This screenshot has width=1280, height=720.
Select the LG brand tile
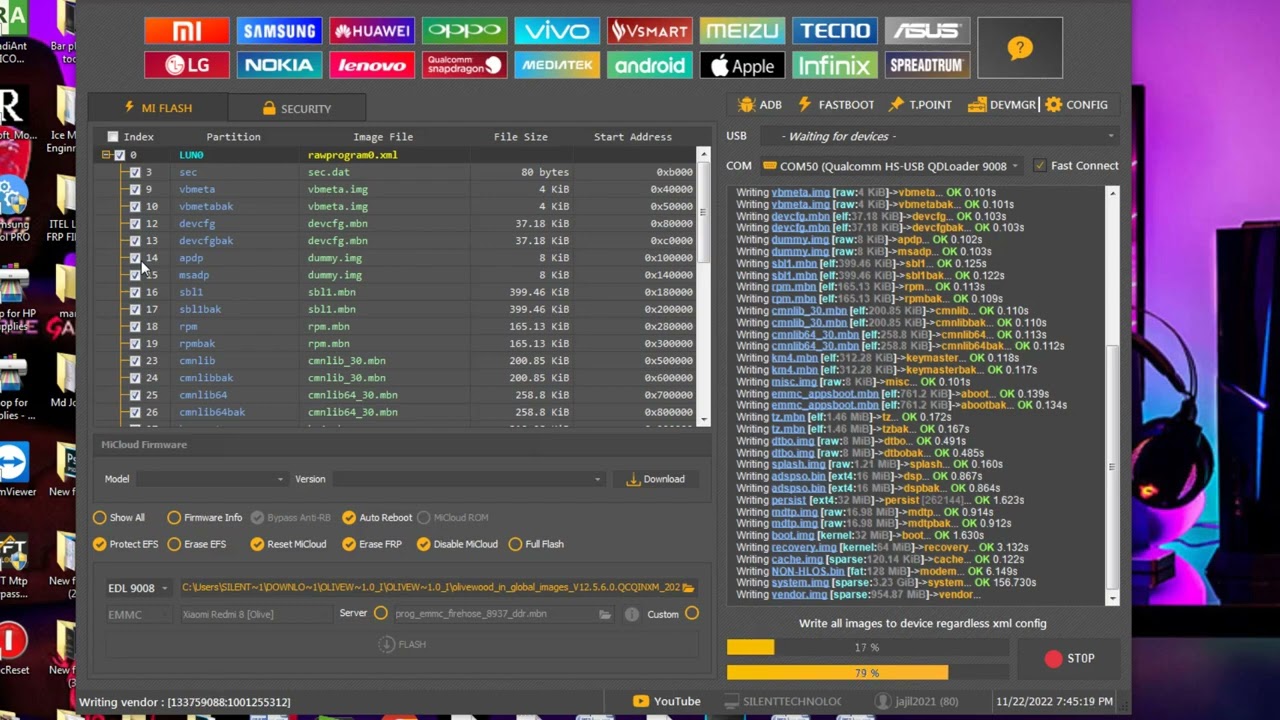click(186, 65)
